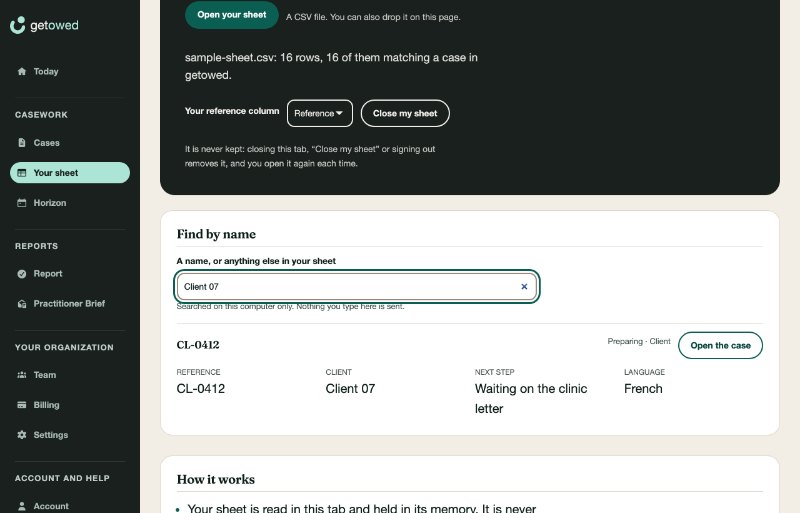Click the client value Client 07
800x513 pixels.
[x=350, y=388]
